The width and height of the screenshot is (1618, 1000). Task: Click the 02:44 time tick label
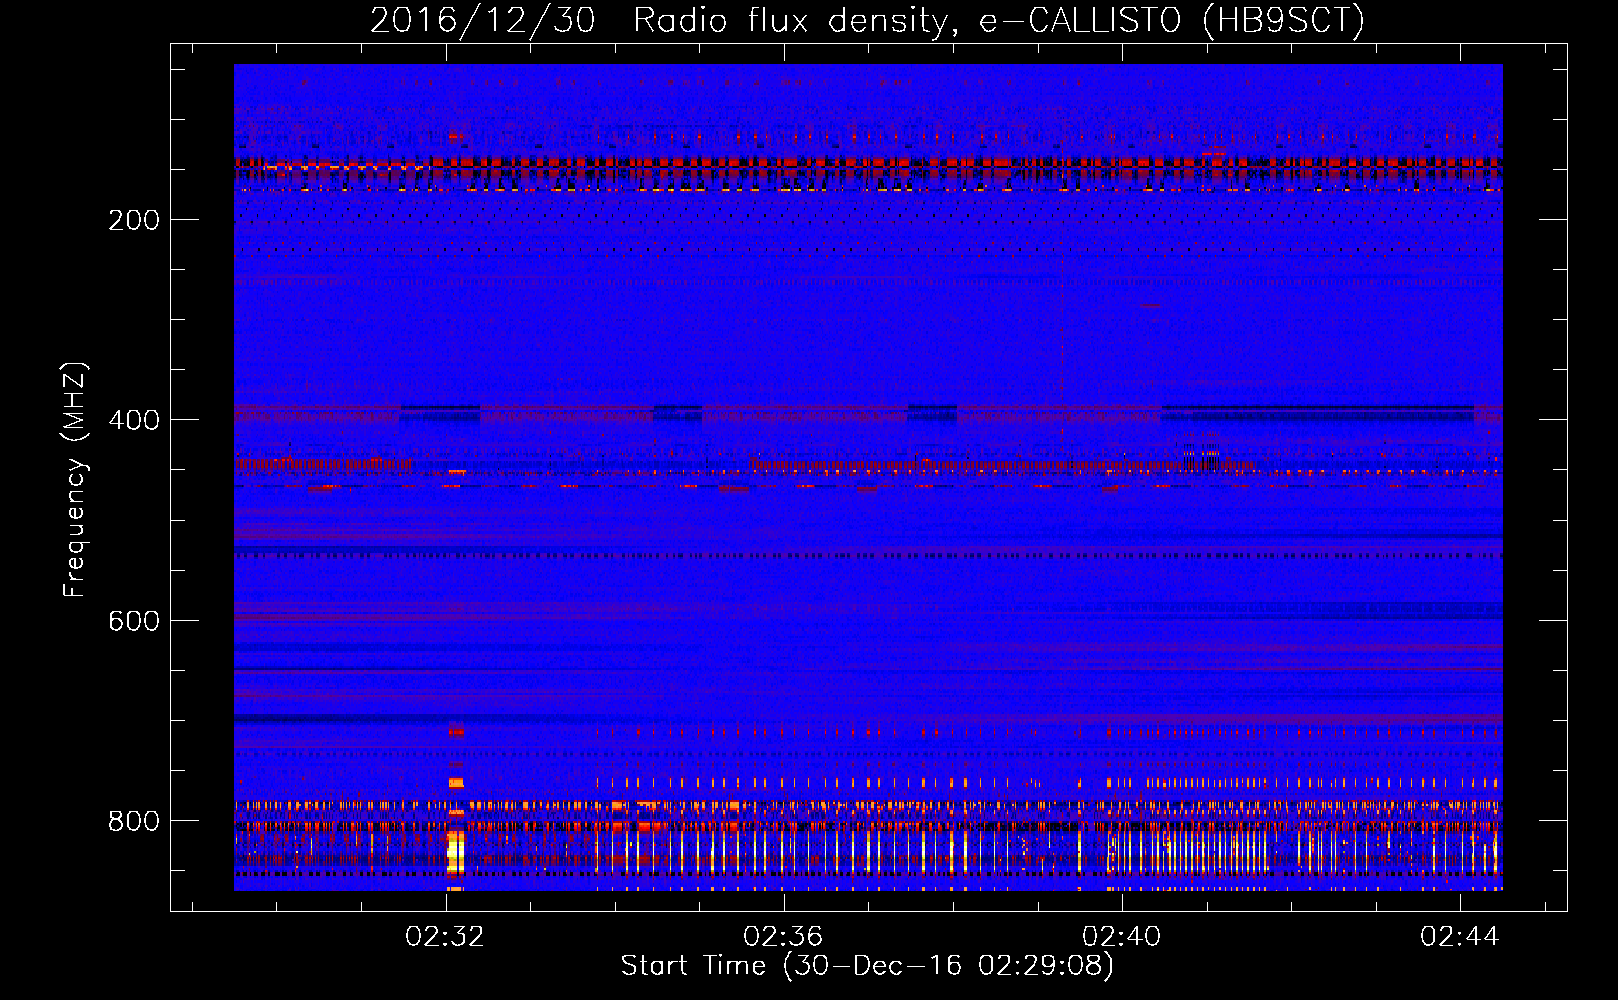(1460, 936)
